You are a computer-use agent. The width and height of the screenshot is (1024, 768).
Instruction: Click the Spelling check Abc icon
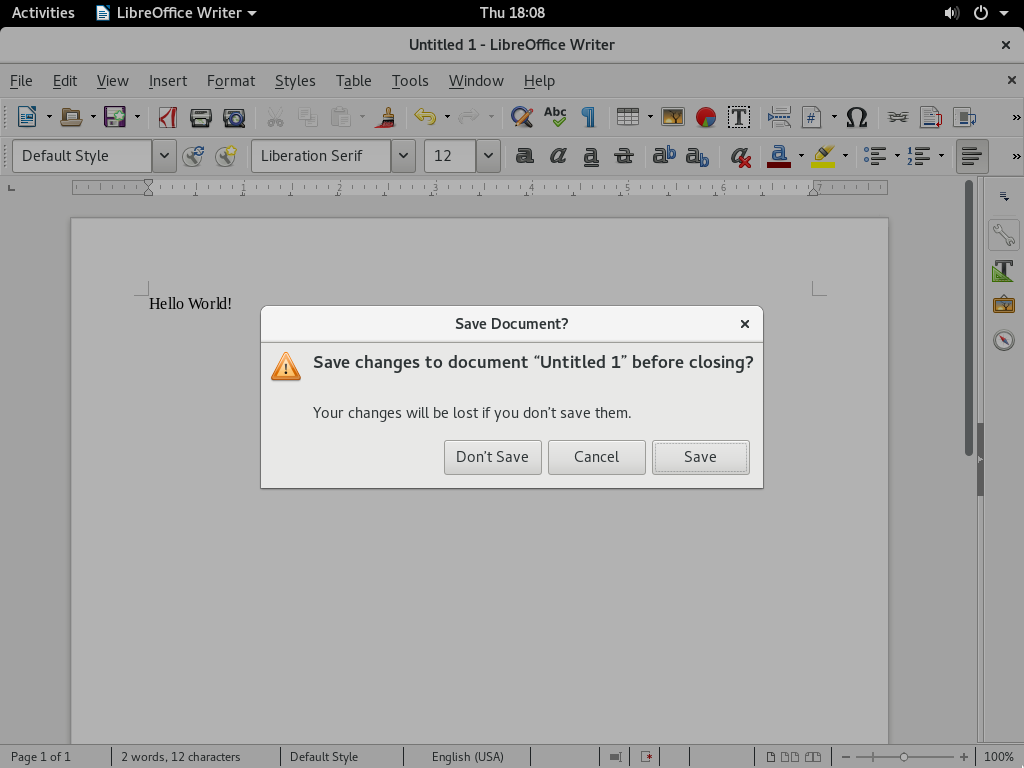555,117
